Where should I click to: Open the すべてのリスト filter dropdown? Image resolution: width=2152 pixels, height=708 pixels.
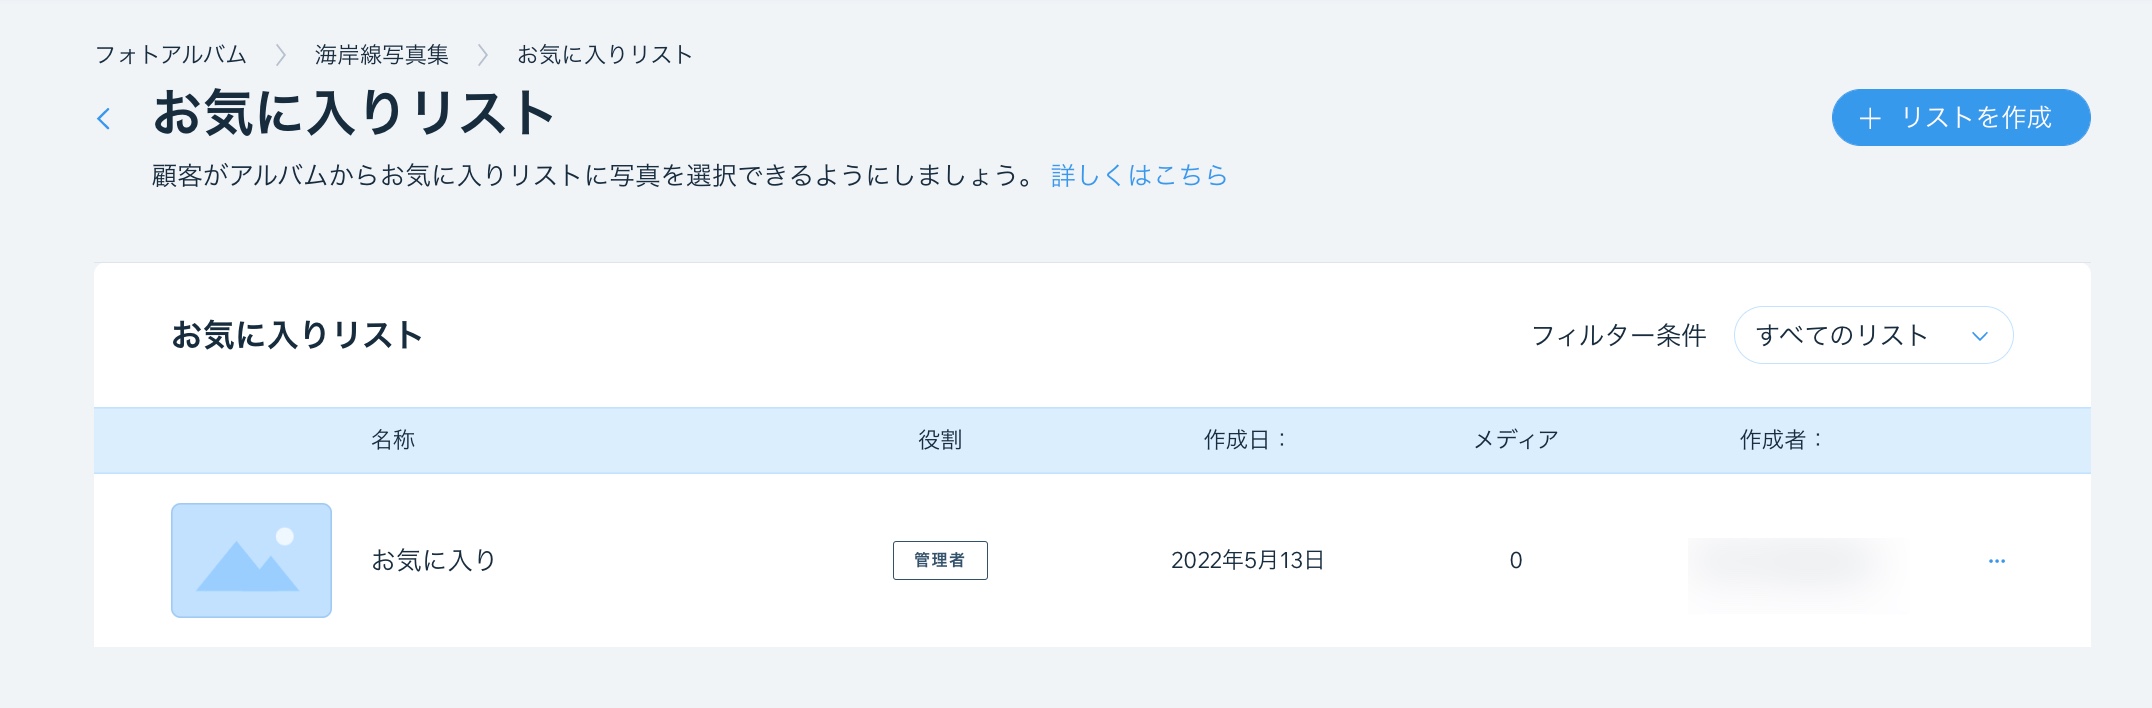coord(1871,336)
